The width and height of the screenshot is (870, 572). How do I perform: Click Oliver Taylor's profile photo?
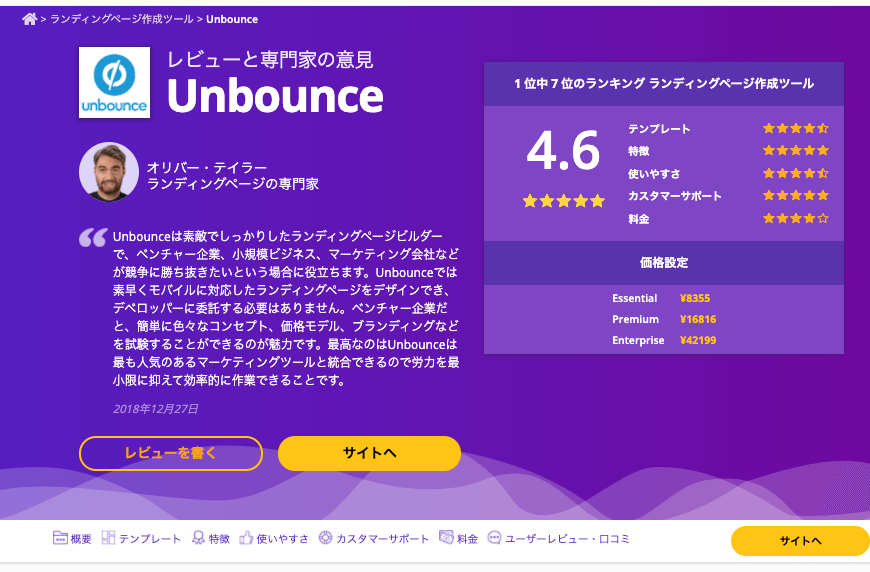[x=109, y=172]
